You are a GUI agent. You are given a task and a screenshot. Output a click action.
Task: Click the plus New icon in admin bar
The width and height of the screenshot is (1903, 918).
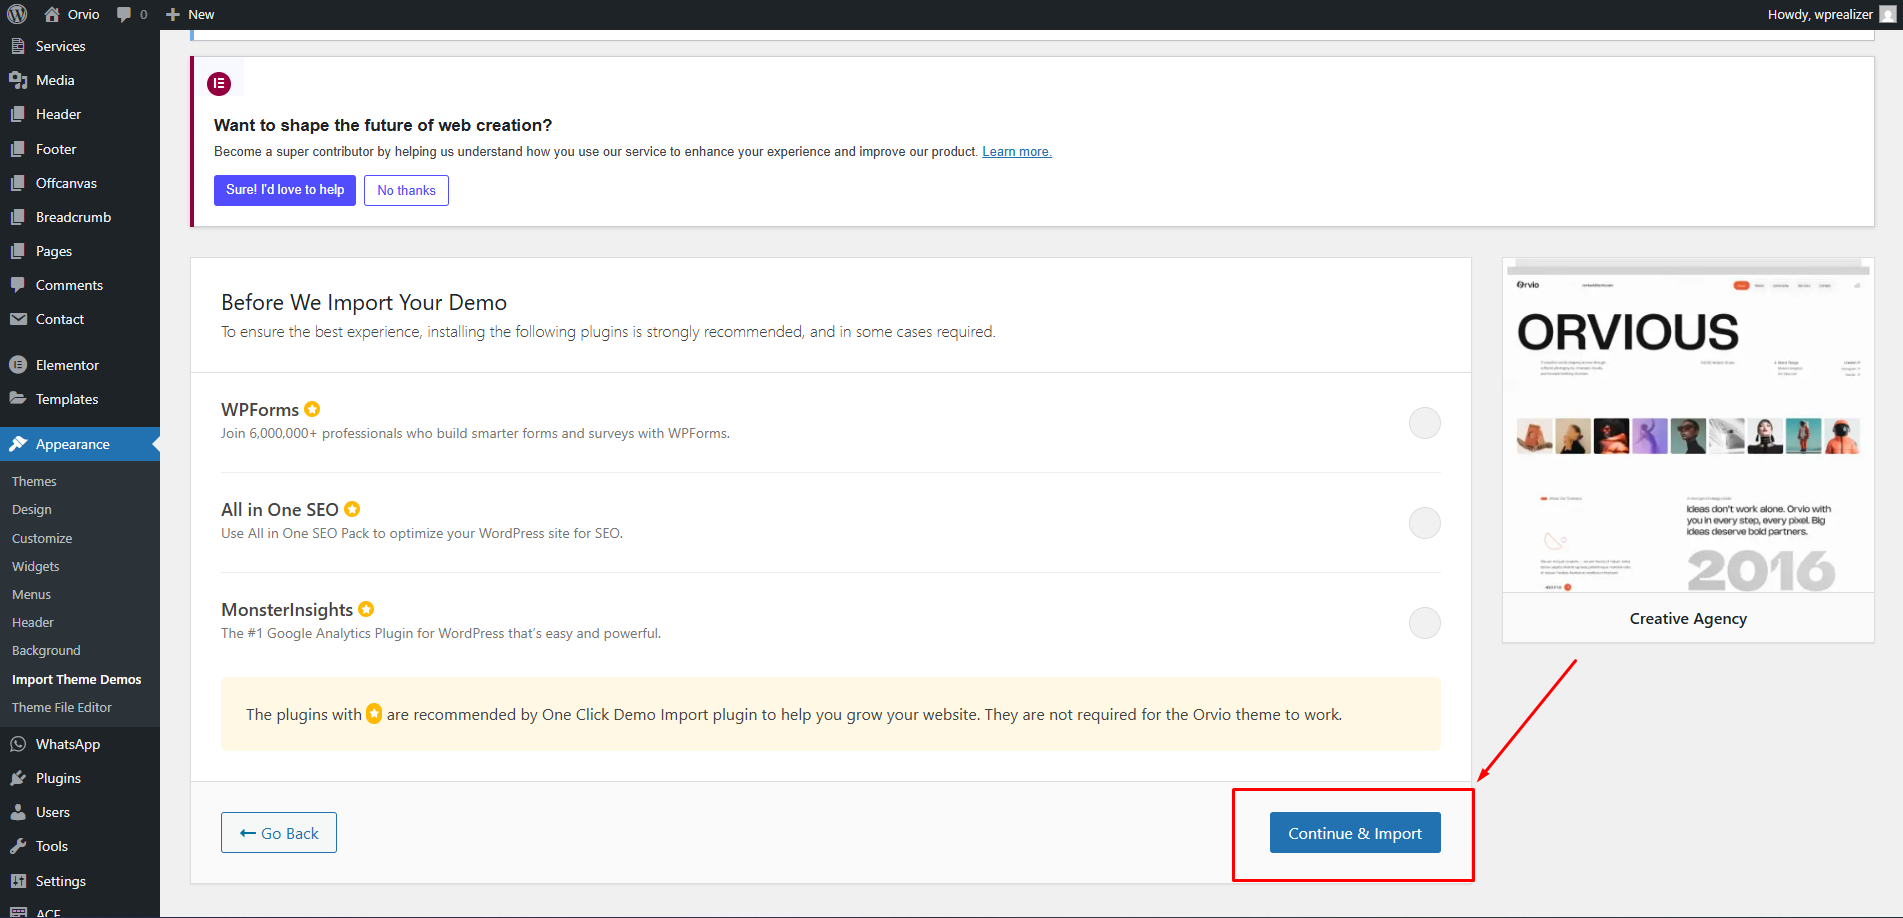click(173, 14)
